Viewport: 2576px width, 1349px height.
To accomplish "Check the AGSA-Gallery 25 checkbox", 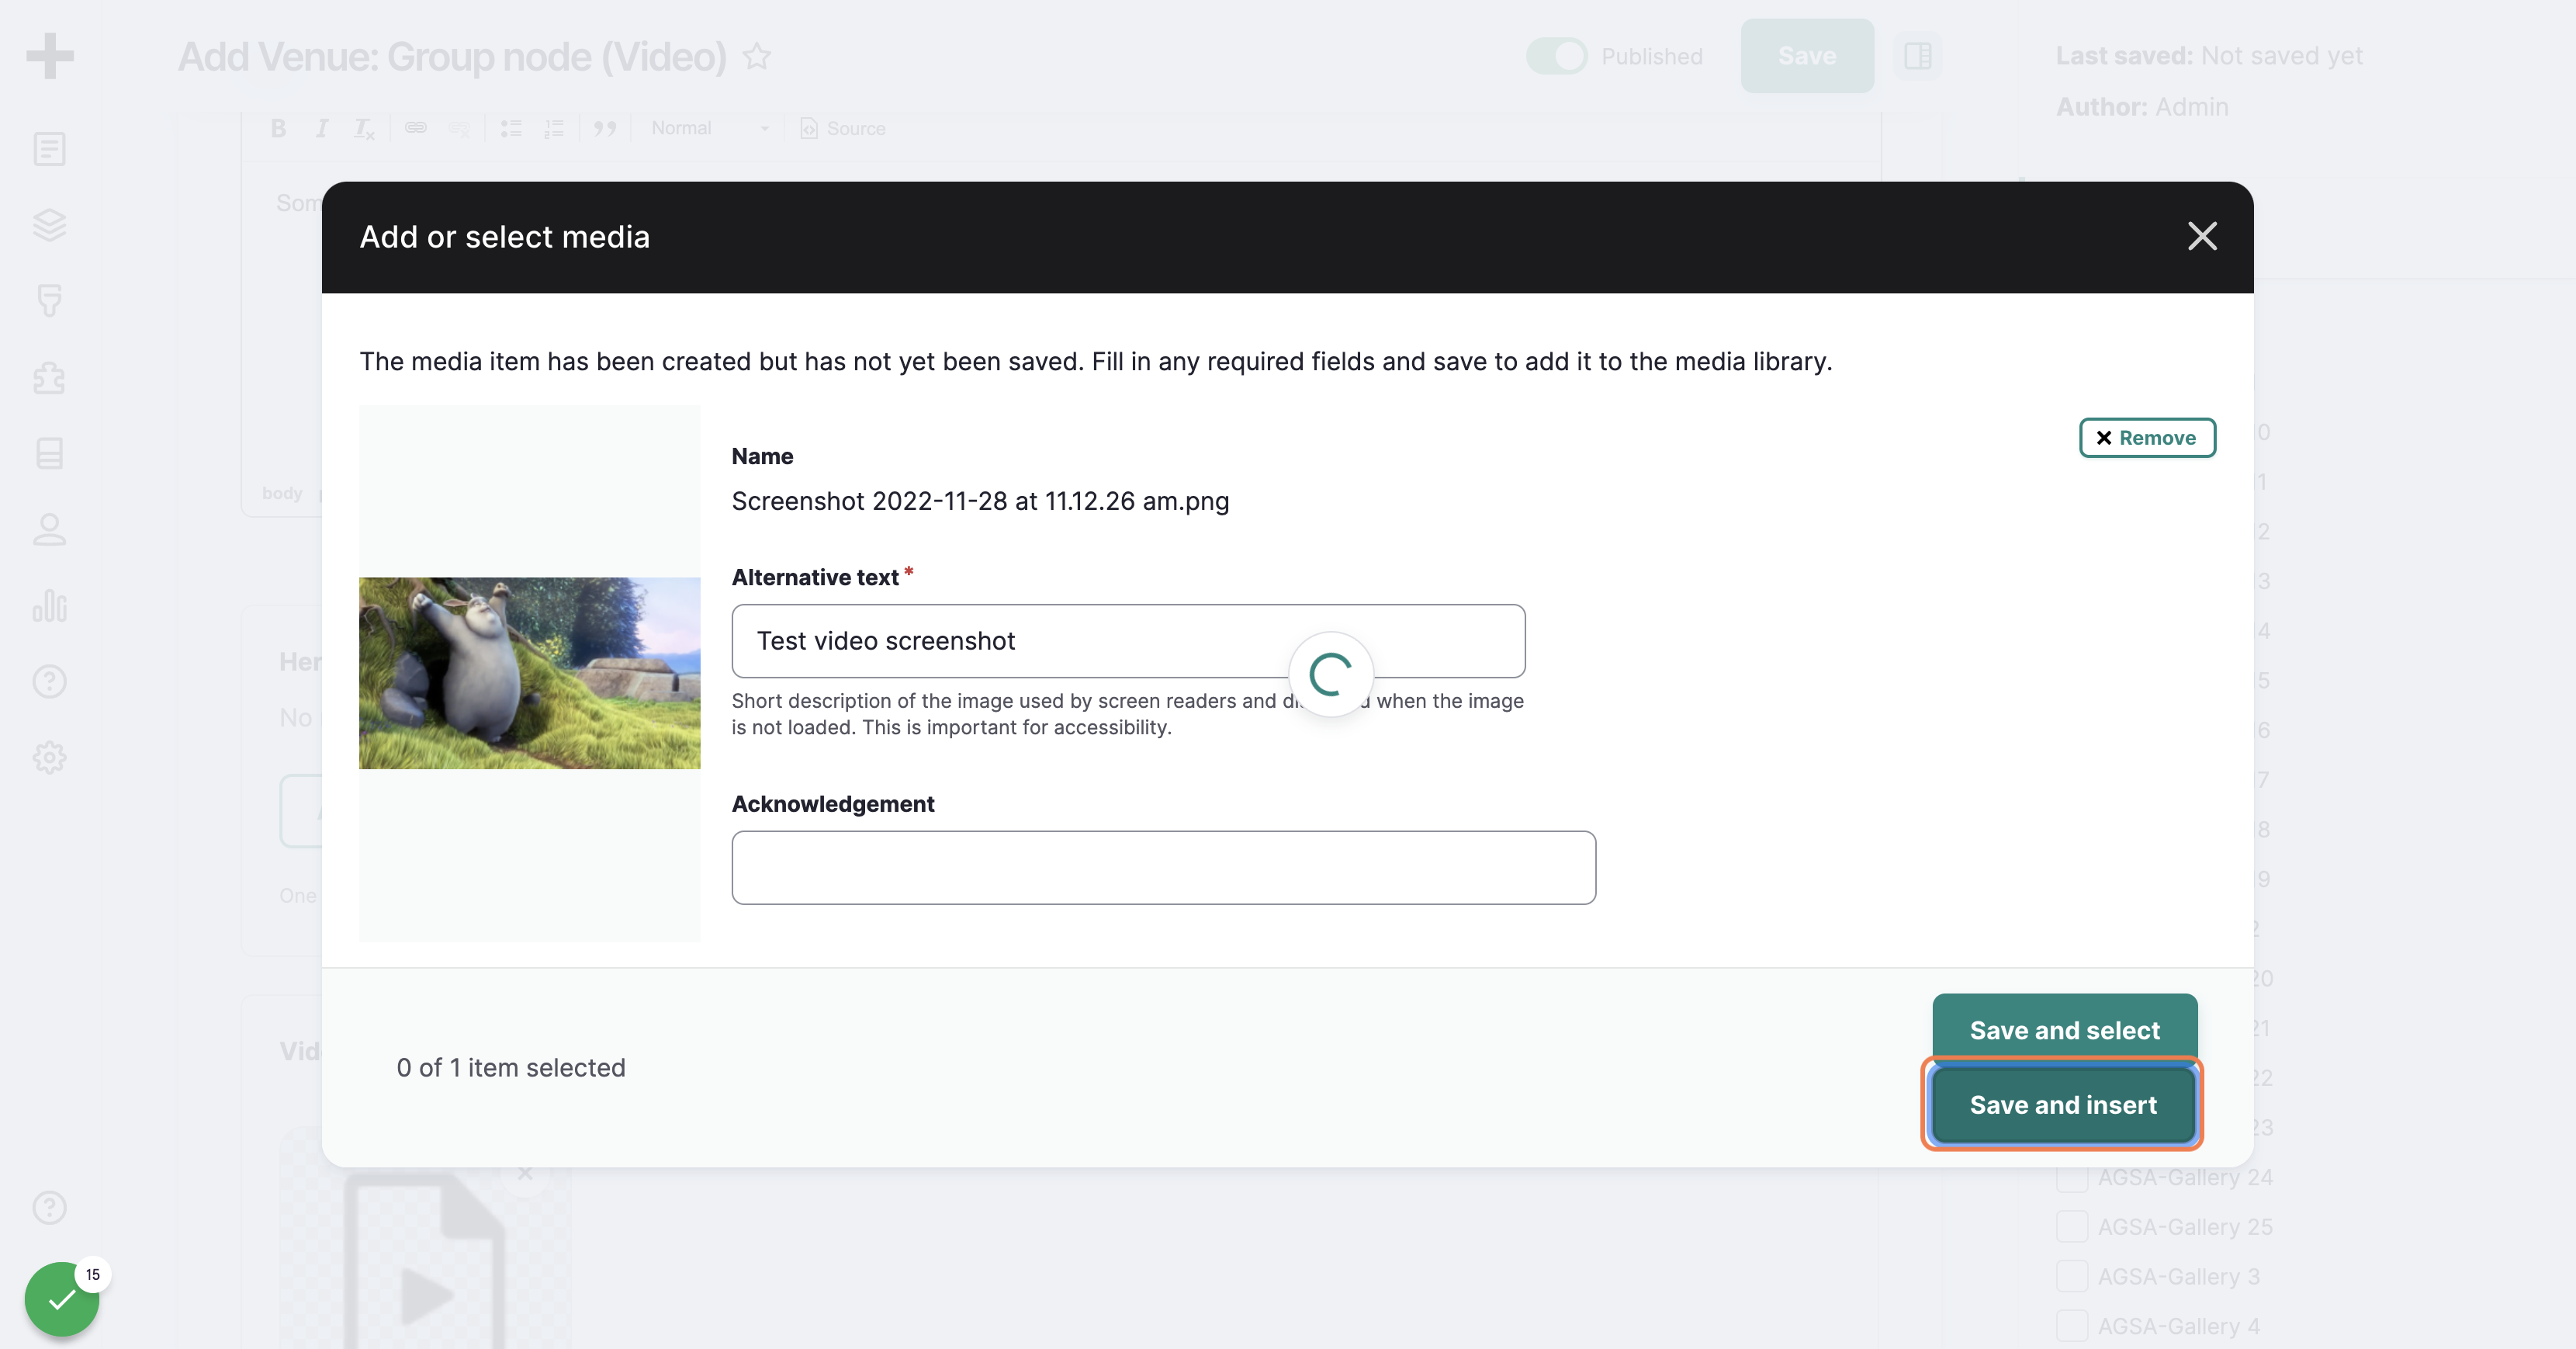I will tap(2072, 1226).
